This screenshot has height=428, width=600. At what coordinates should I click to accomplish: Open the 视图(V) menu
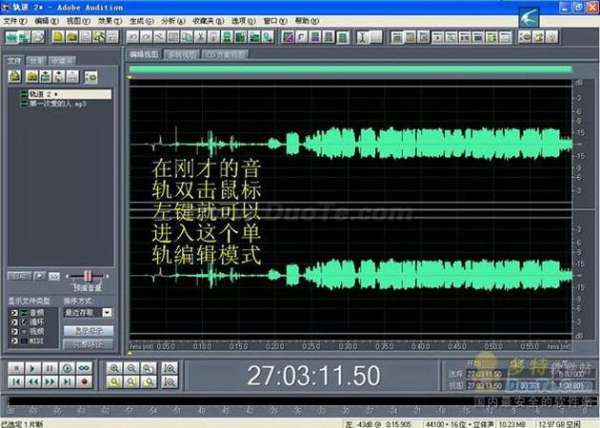[78, 21]
